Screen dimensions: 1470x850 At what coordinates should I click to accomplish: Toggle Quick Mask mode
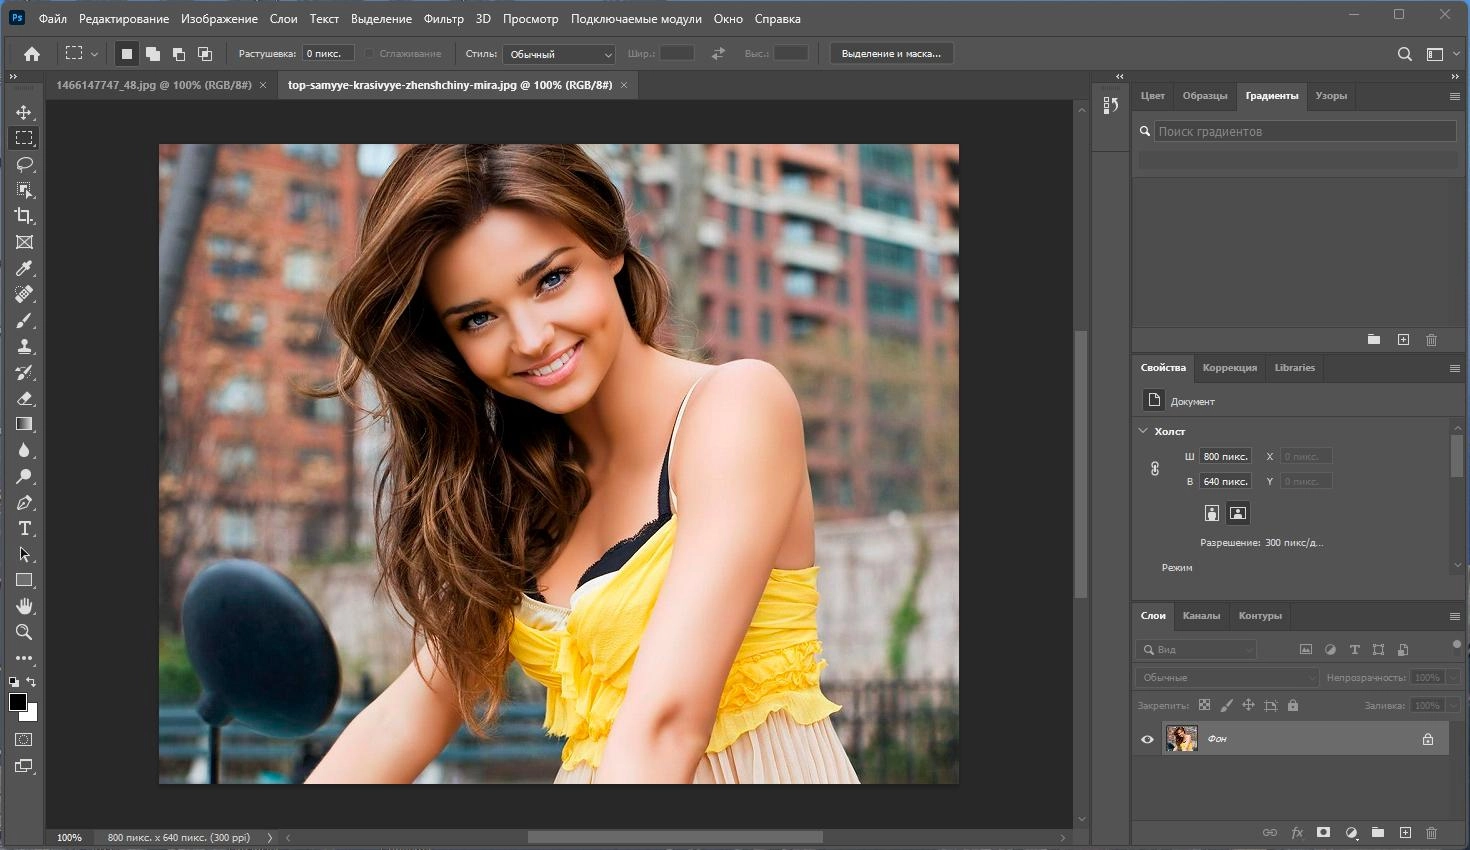pyautogui.click(x=24, y=740)
